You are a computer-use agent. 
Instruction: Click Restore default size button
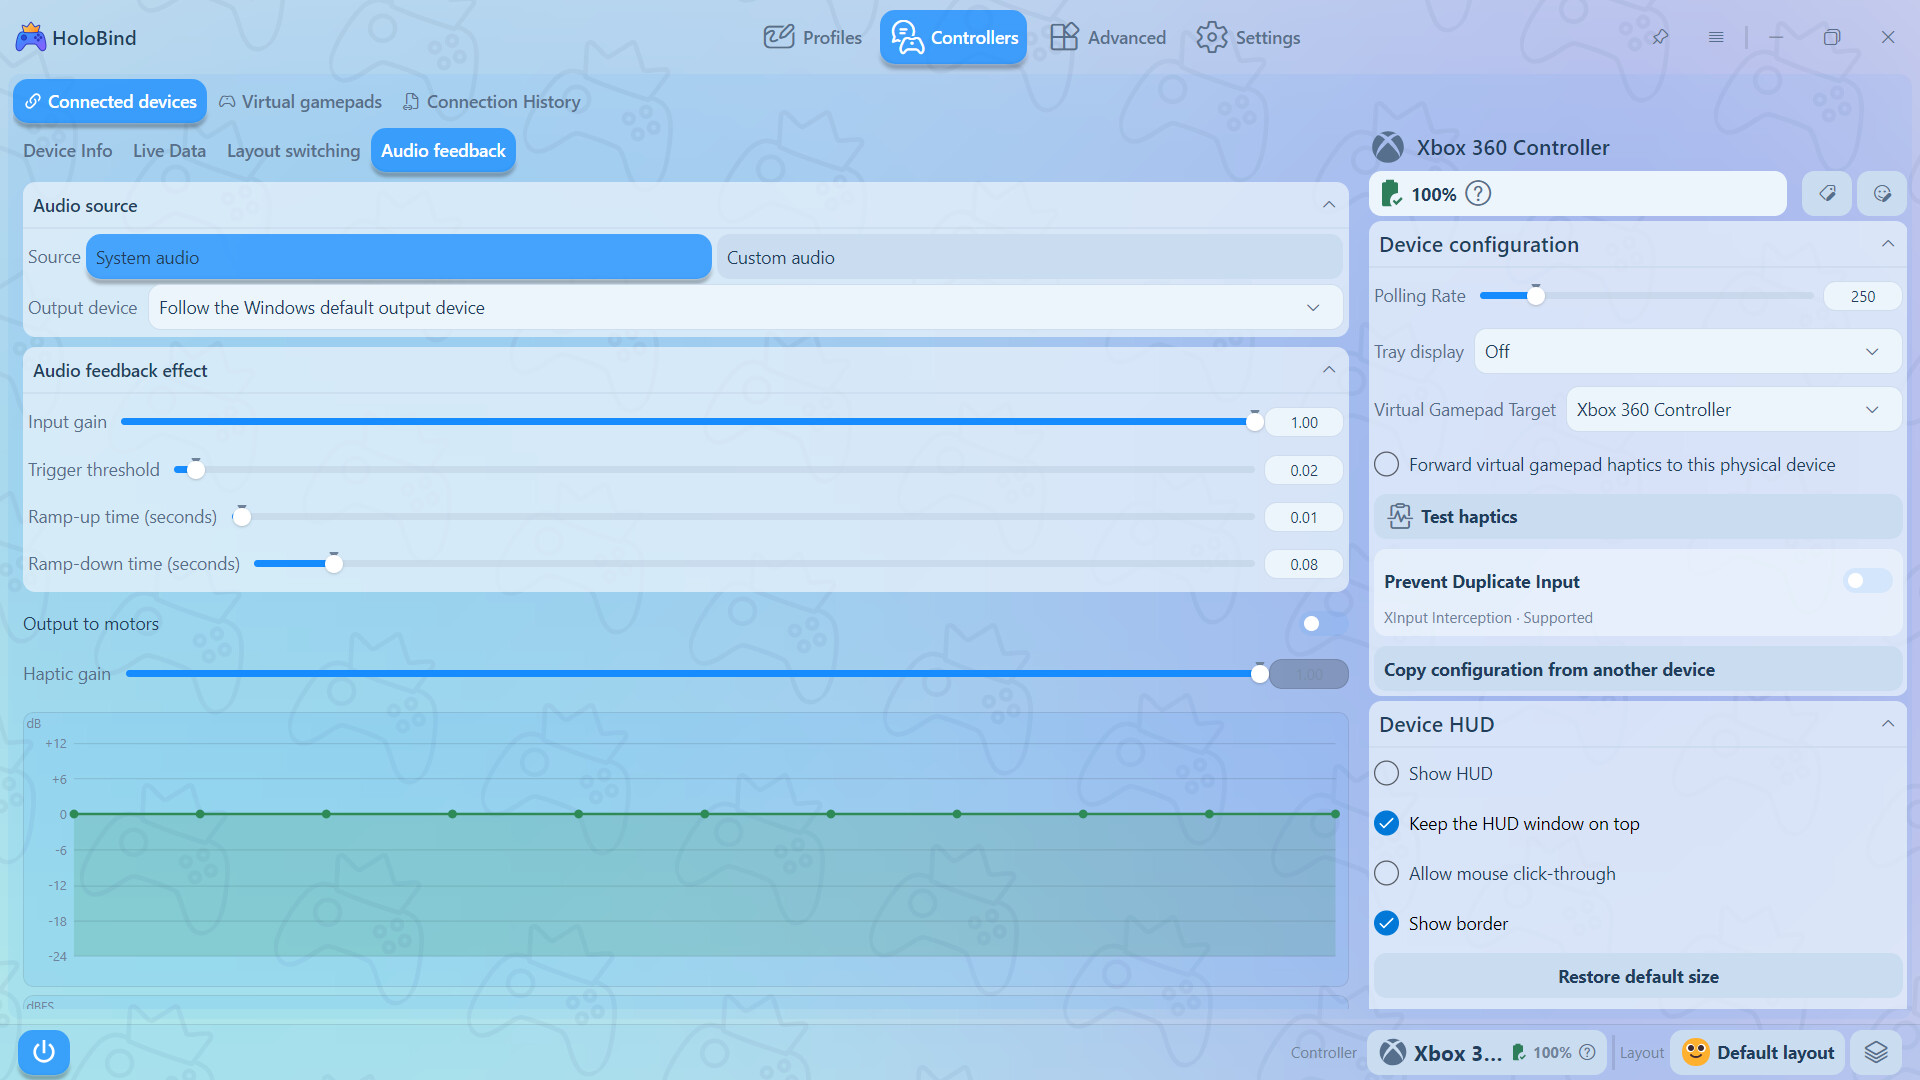[x=1637, y=977]
